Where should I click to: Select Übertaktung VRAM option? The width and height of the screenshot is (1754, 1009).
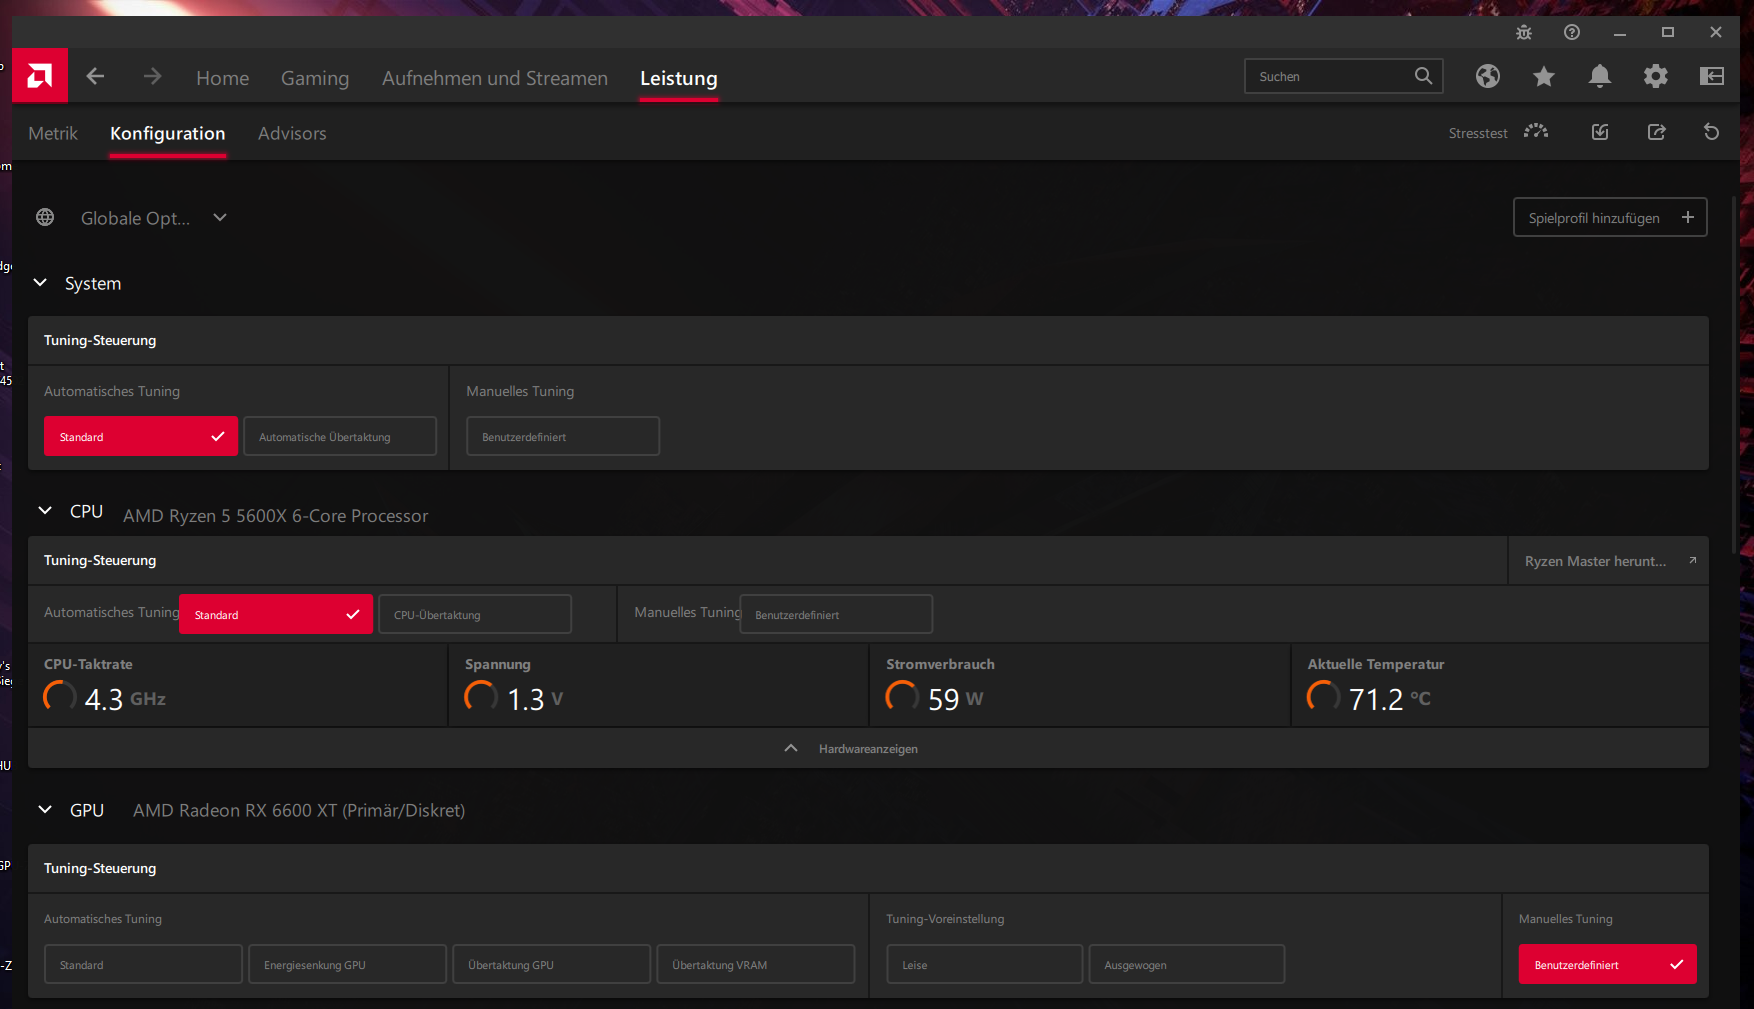point(755,964)
